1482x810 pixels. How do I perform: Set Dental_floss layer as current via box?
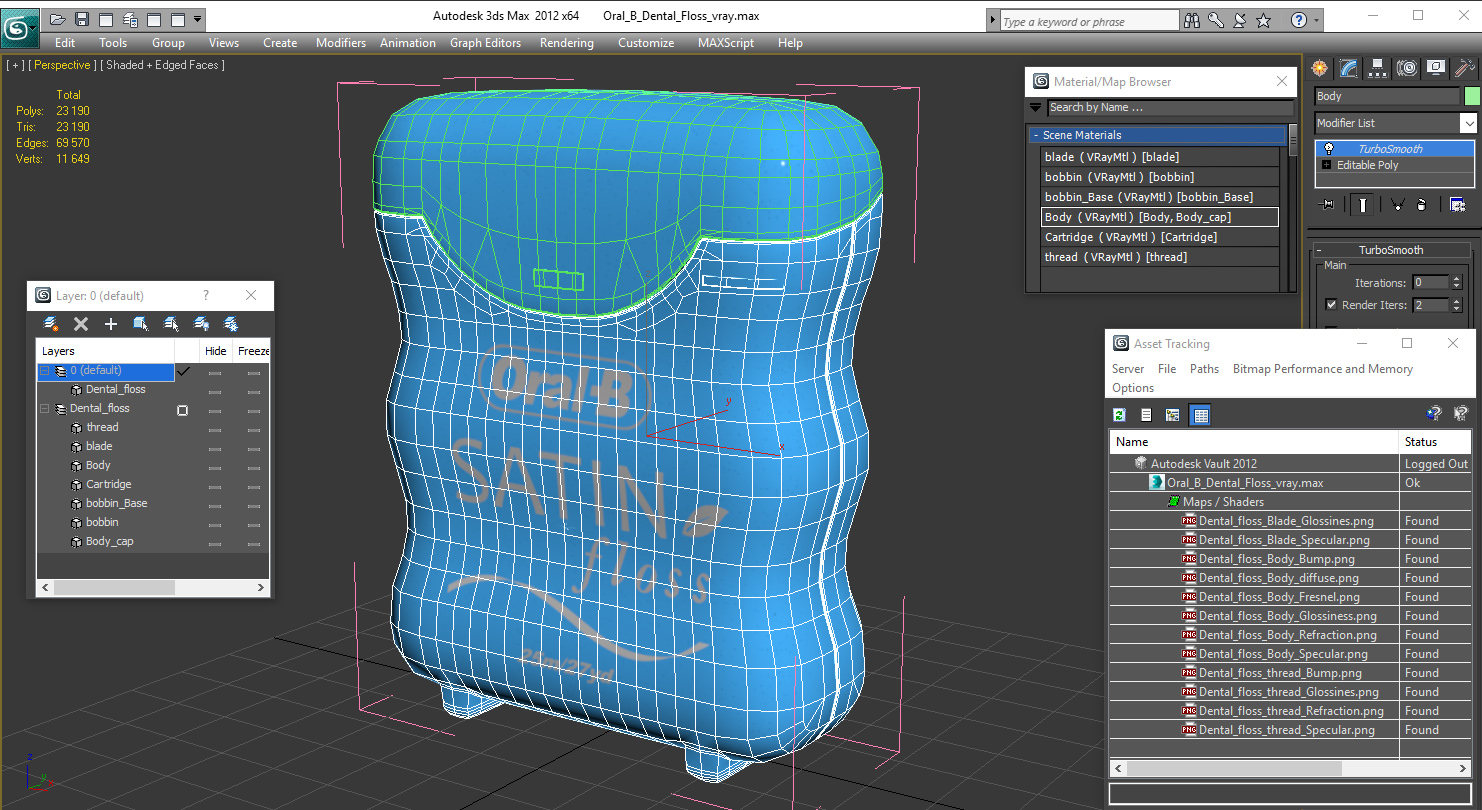tap(182, 410)
